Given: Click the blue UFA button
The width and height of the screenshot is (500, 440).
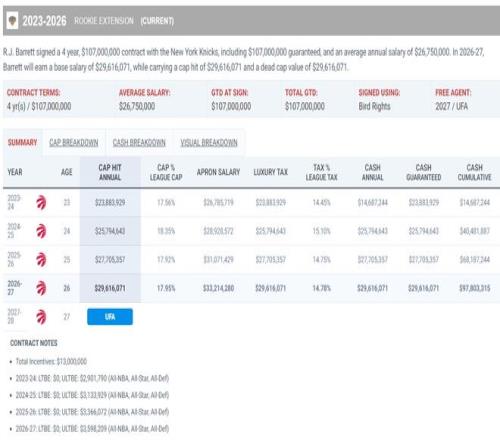Looking at the screenshot, I should click(110, 317).
